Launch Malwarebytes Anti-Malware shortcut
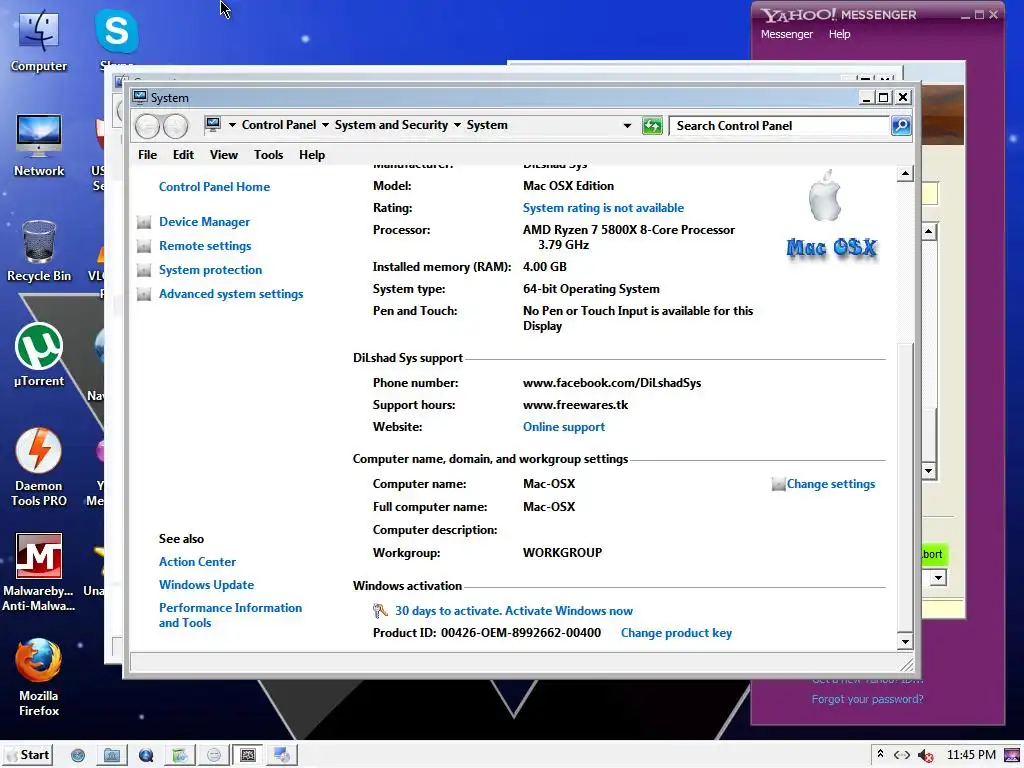The image size is (1024, 768). [x=39, y=573]
